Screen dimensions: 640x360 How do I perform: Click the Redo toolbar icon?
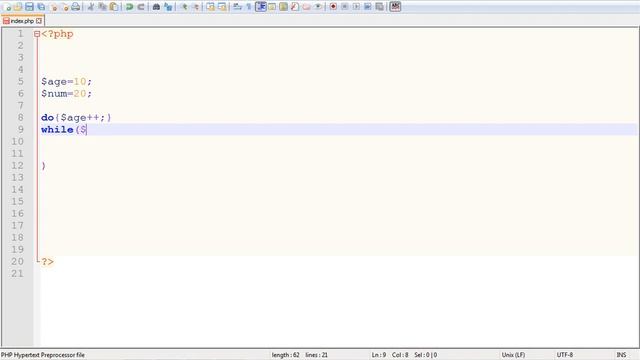click(141, 7)
